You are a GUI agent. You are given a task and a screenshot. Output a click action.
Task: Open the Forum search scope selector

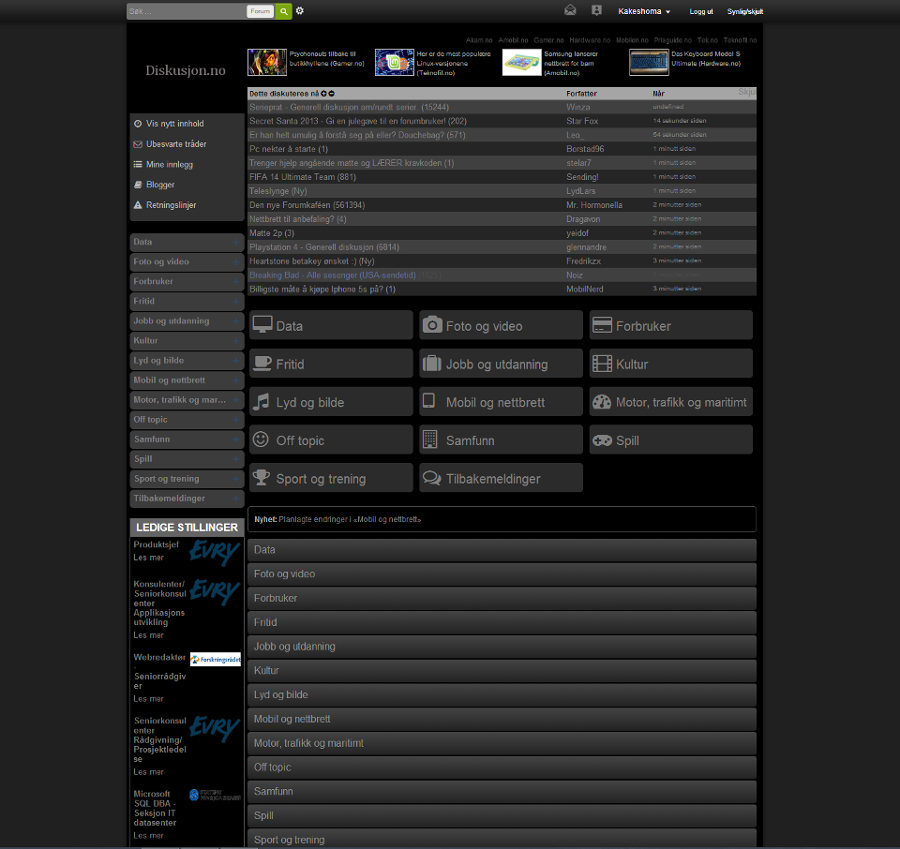pos(260,10)
